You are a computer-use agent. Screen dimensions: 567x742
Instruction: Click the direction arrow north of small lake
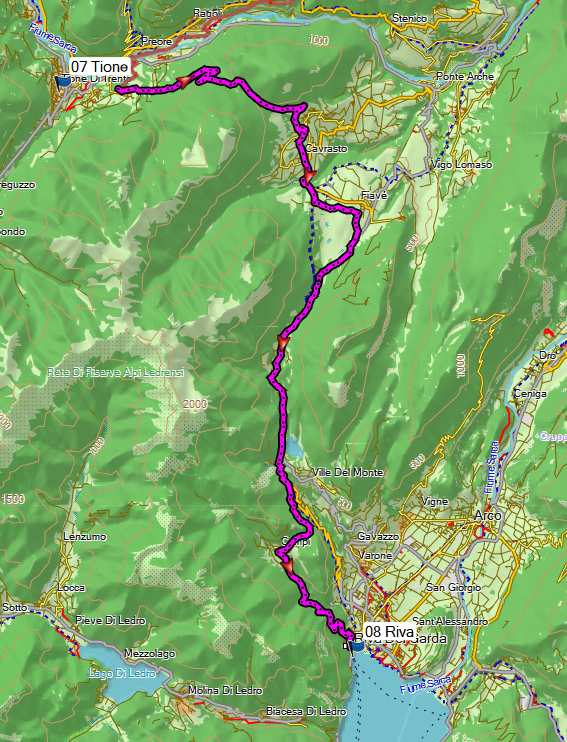pyautogui.click(x=283, y=342)
